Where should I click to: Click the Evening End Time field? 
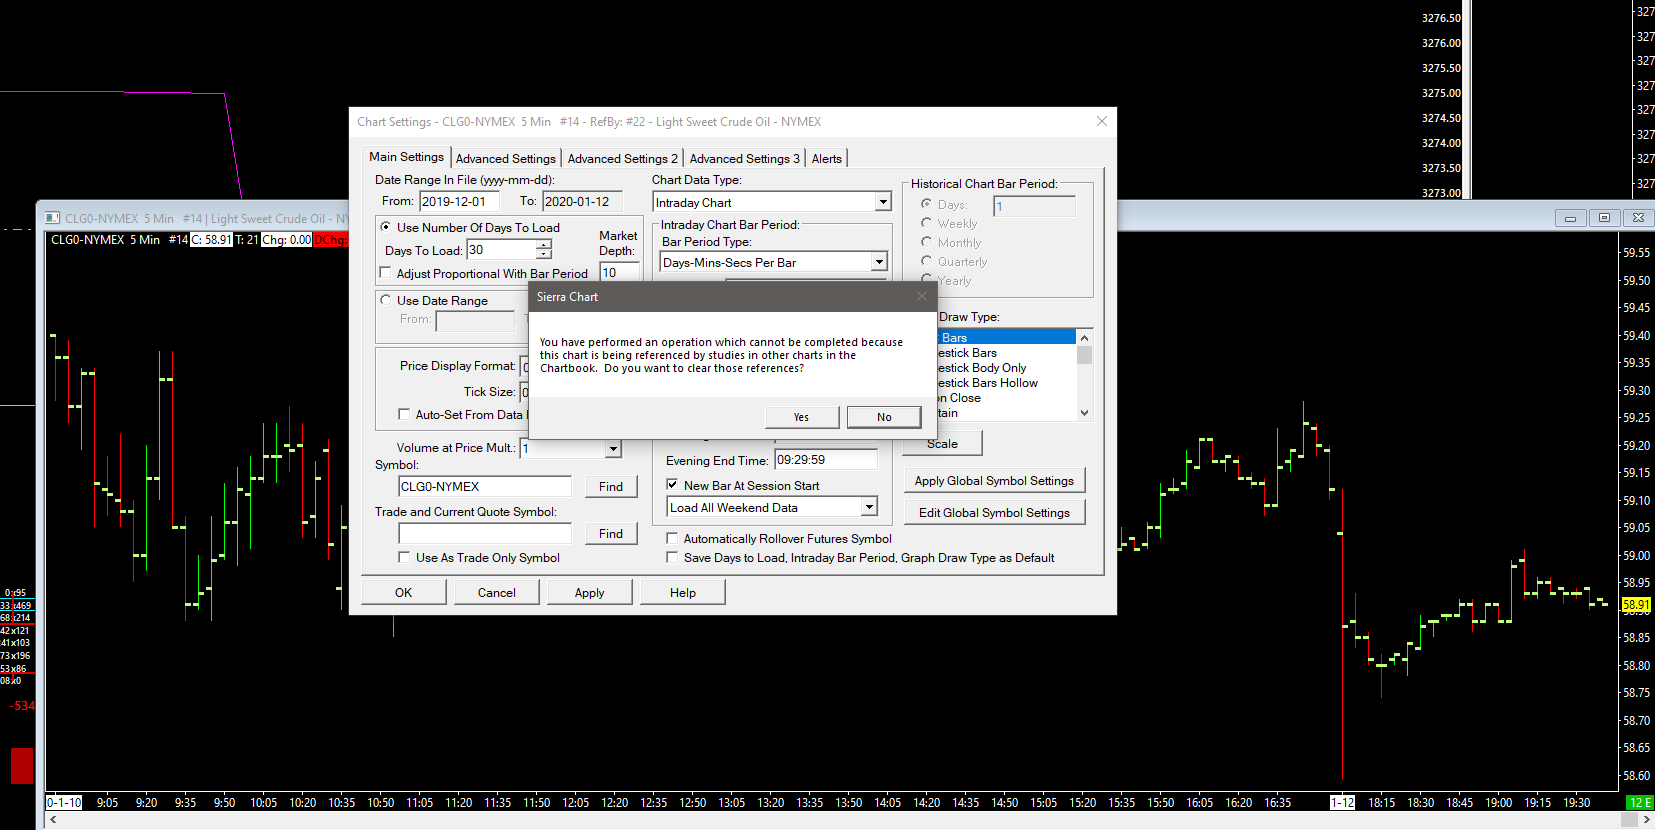tap(826, 460)
